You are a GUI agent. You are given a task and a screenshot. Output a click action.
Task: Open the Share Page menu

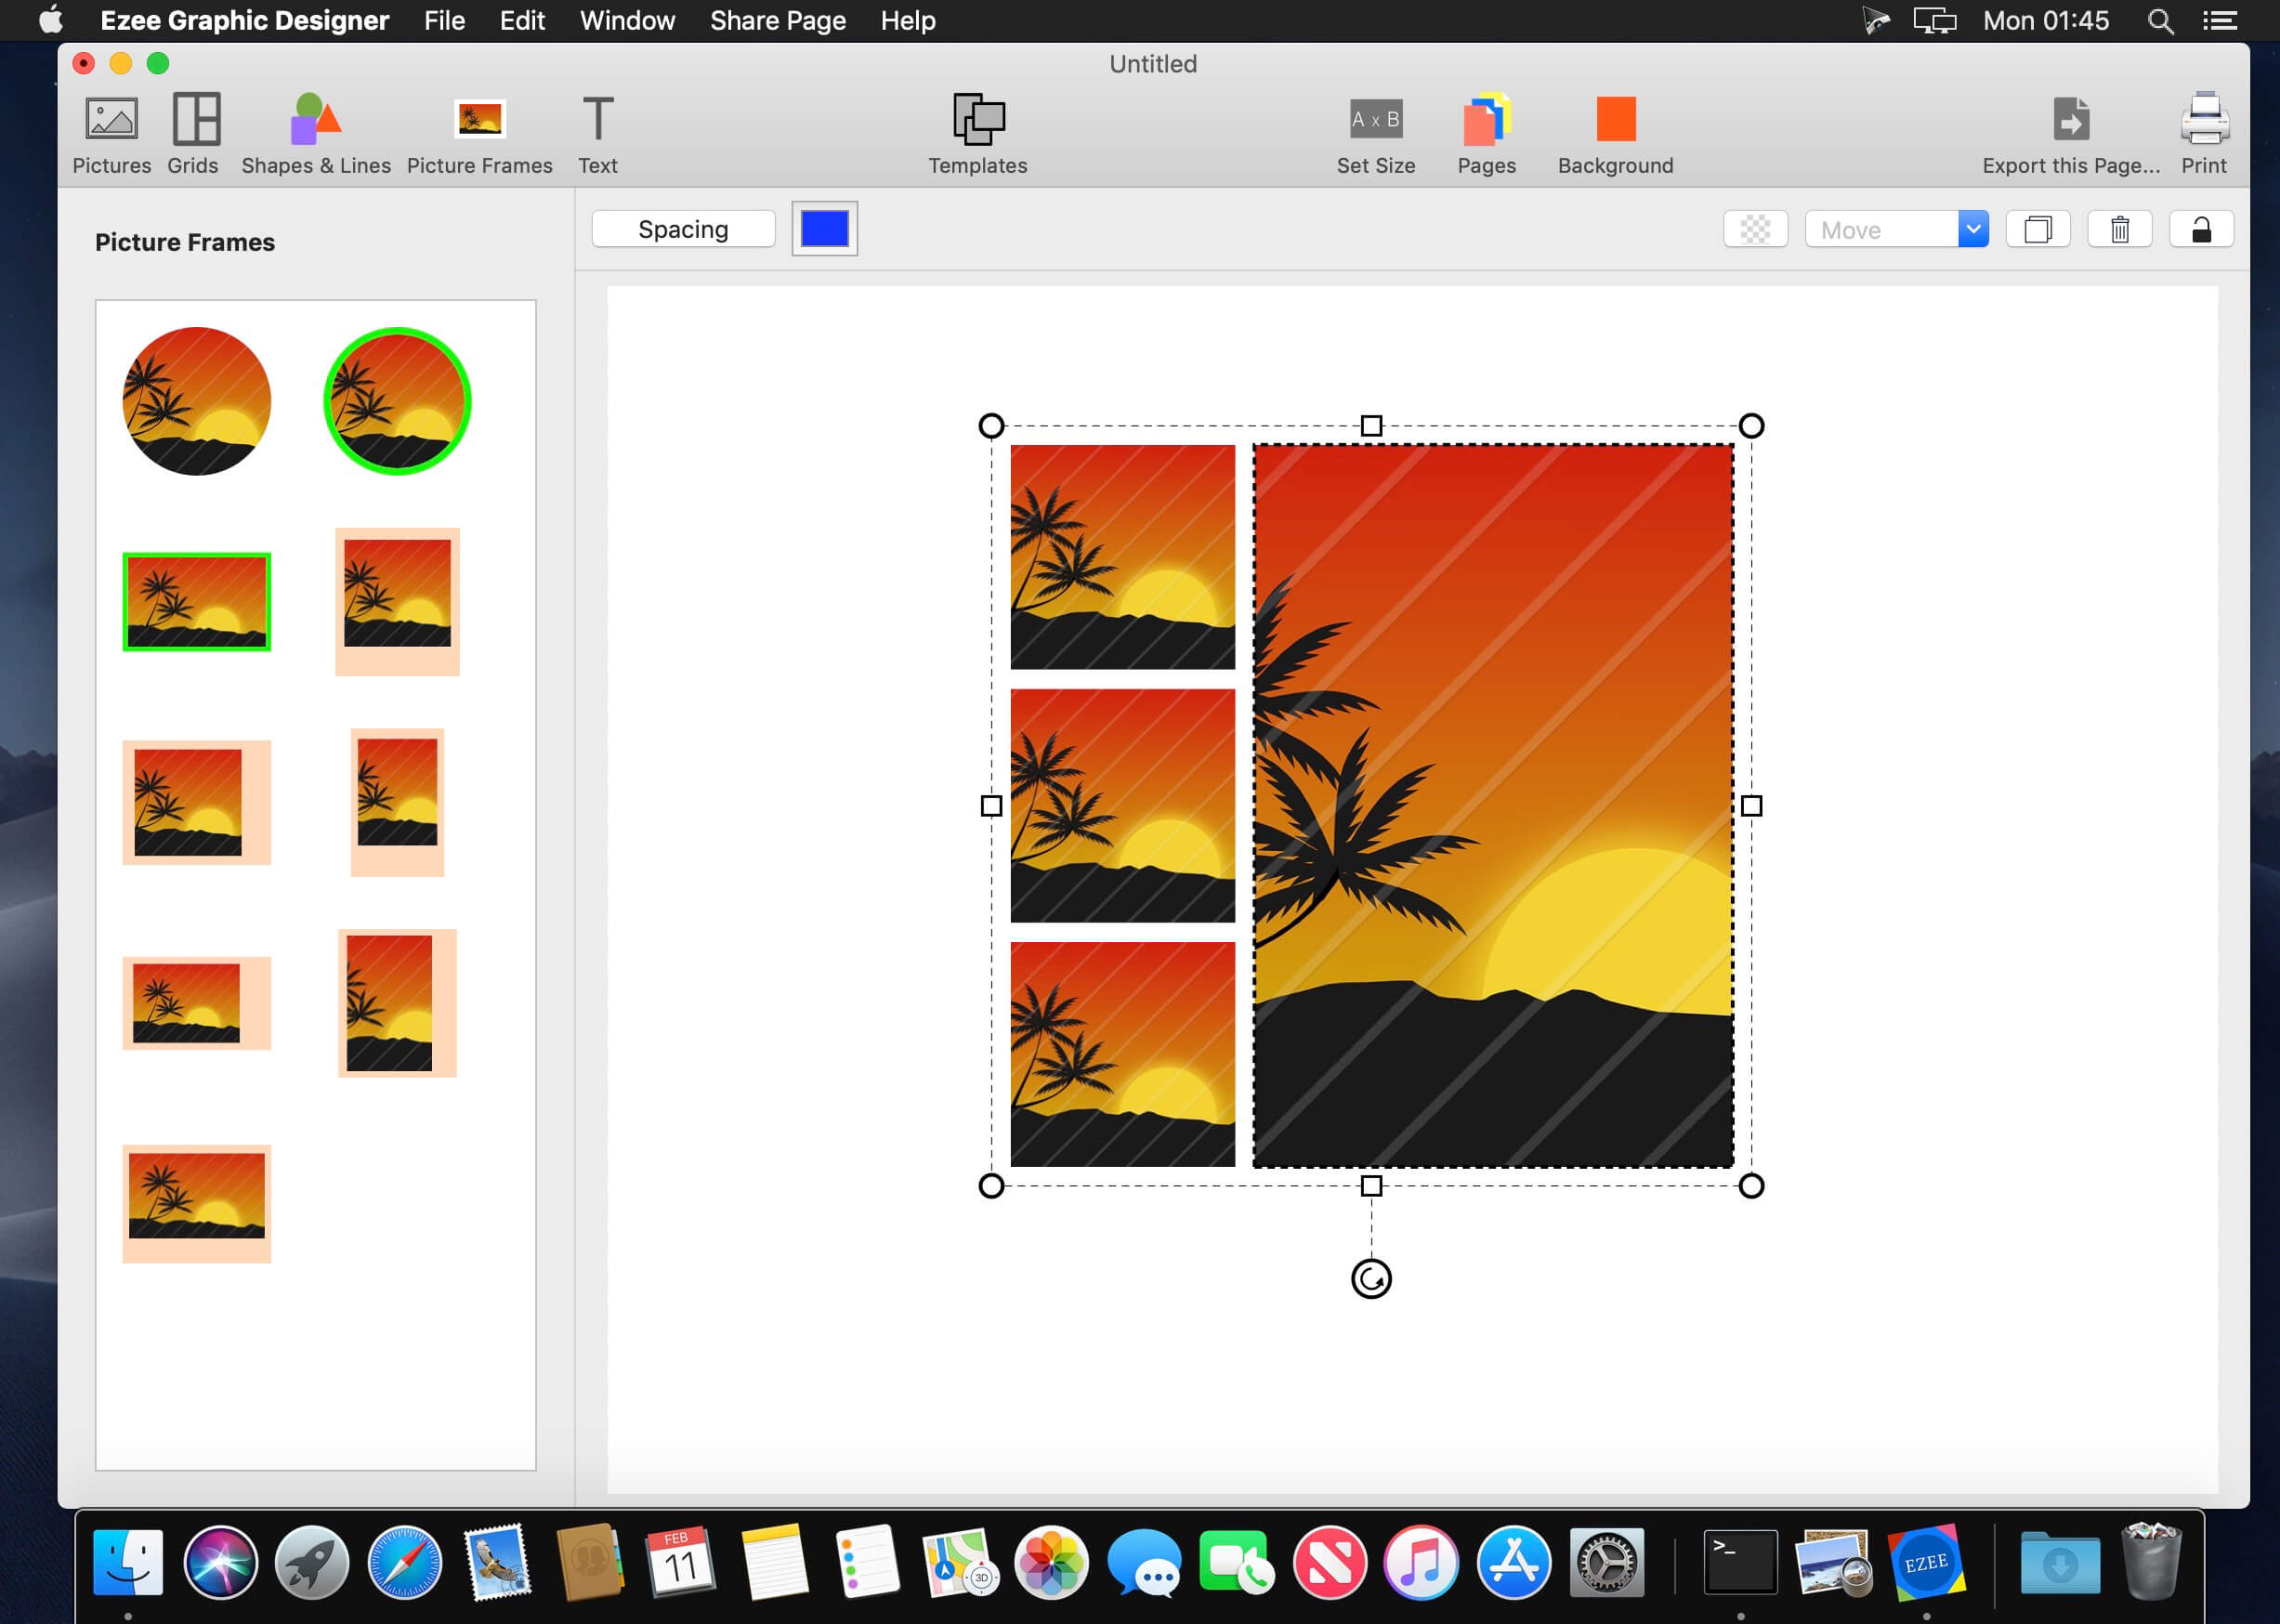tap(777, 20)
